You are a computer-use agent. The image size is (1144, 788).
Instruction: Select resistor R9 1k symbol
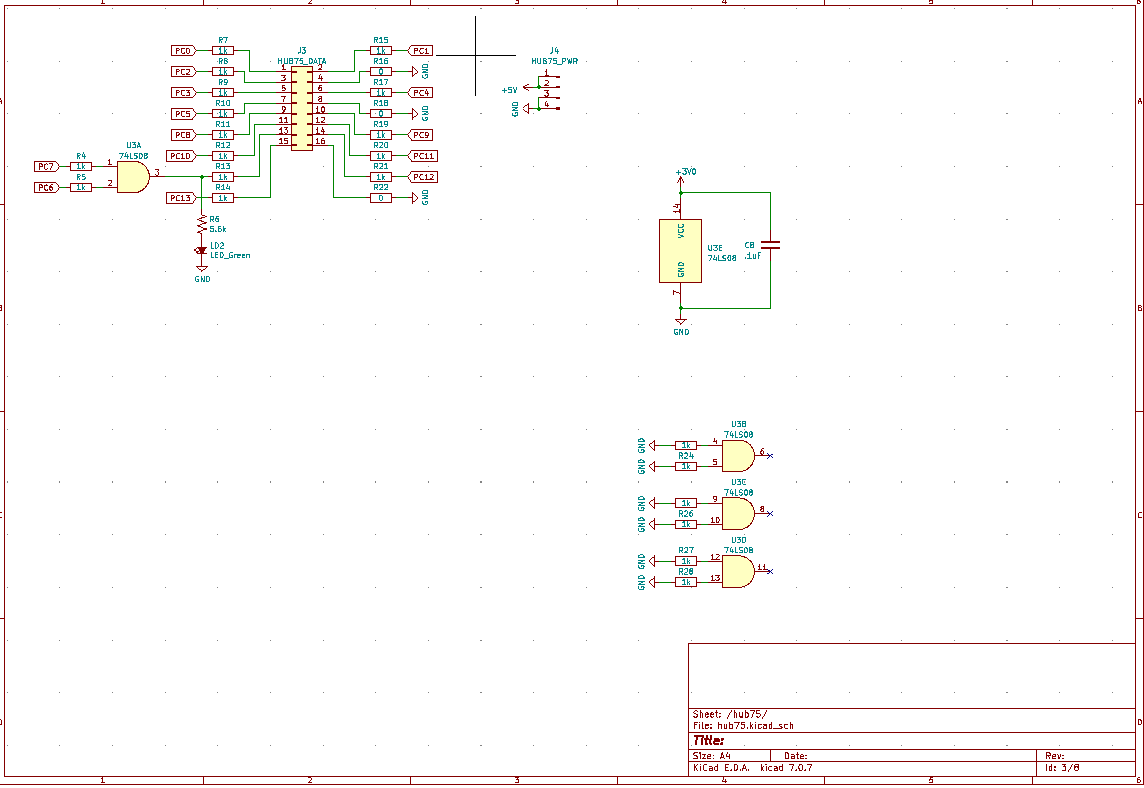223,93
